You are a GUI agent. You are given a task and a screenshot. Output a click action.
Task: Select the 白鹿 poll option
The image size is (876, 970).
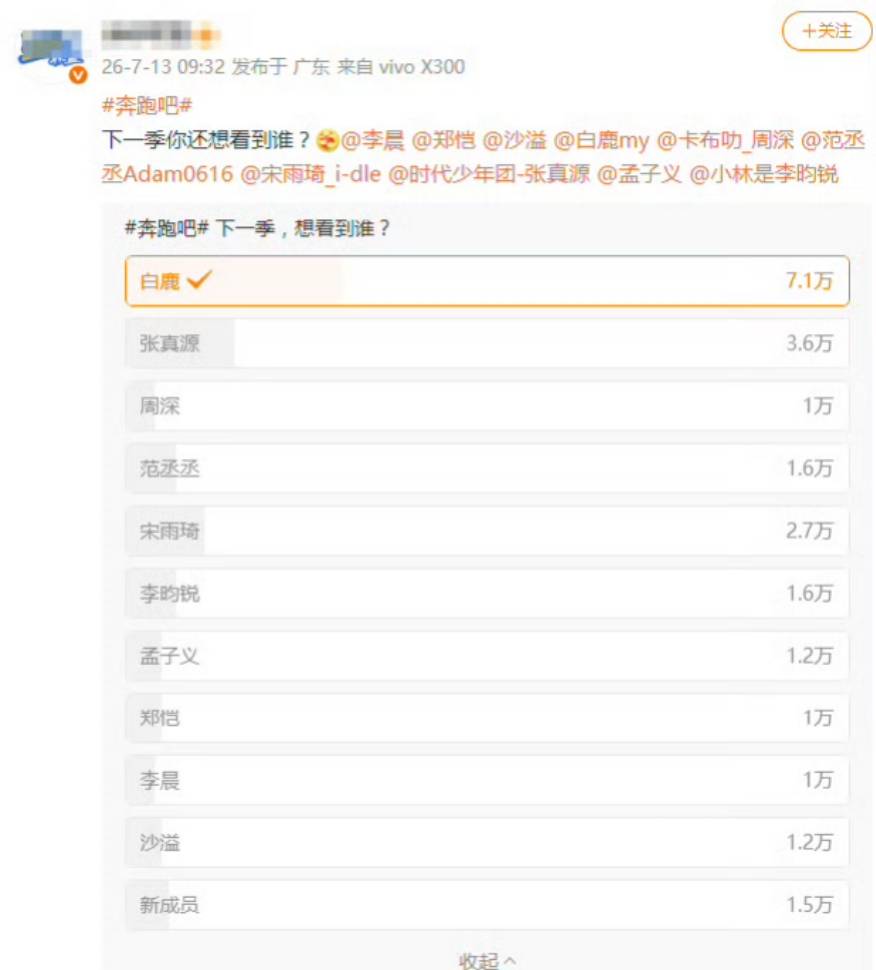[487, 281]
